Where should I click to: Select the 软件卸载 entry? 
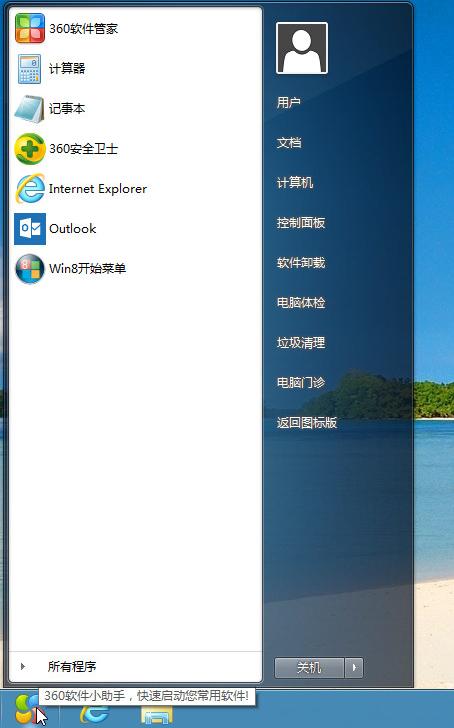pos(301,262)
